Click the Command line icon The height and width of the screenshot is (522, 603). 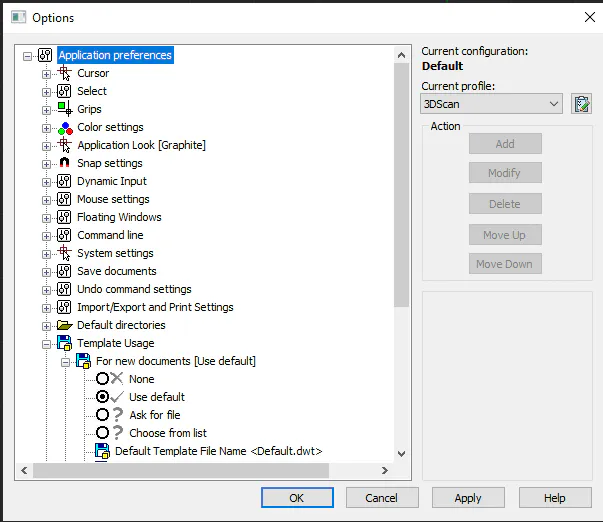coord(64,235)
